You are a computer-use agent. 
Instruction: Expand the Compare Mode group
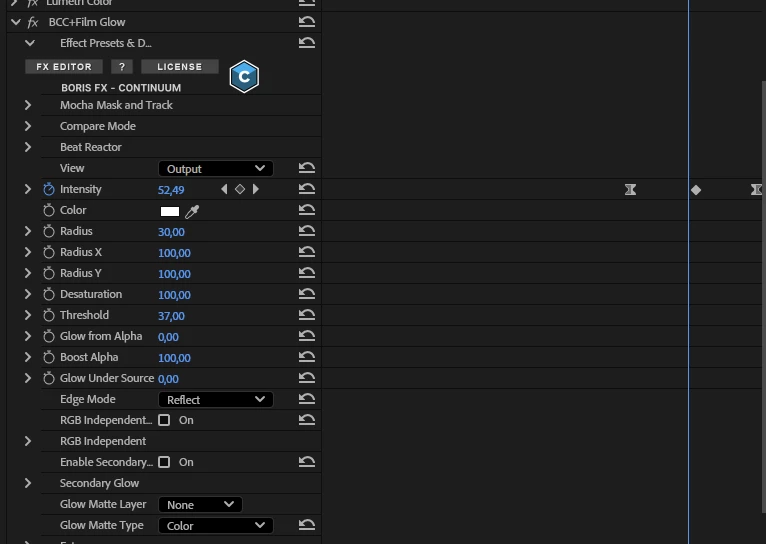28,126
